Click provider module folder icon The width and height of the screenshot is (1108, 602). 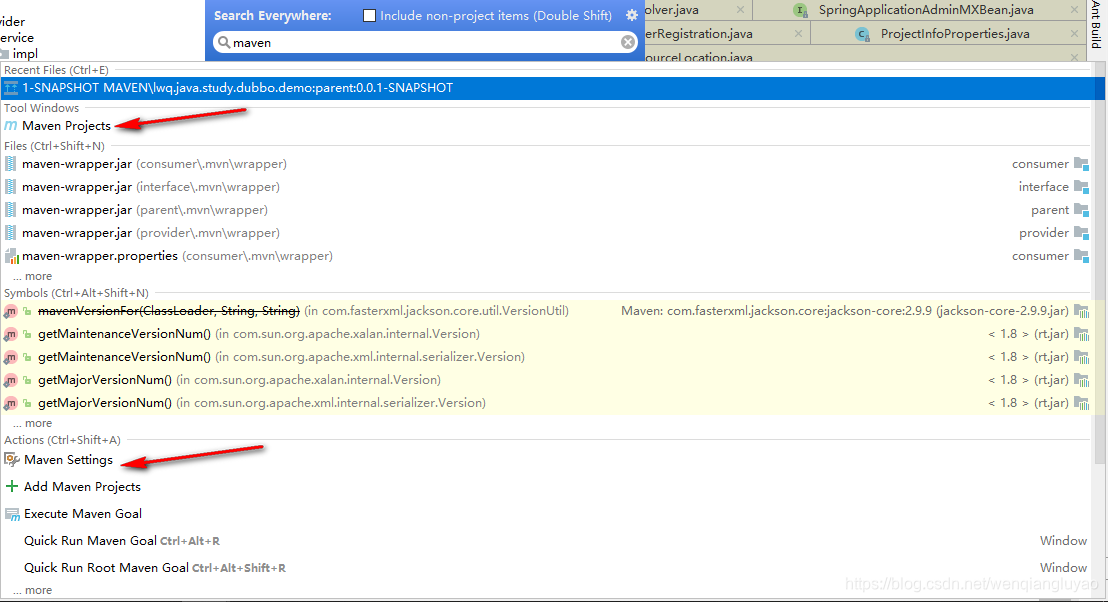1081,233
